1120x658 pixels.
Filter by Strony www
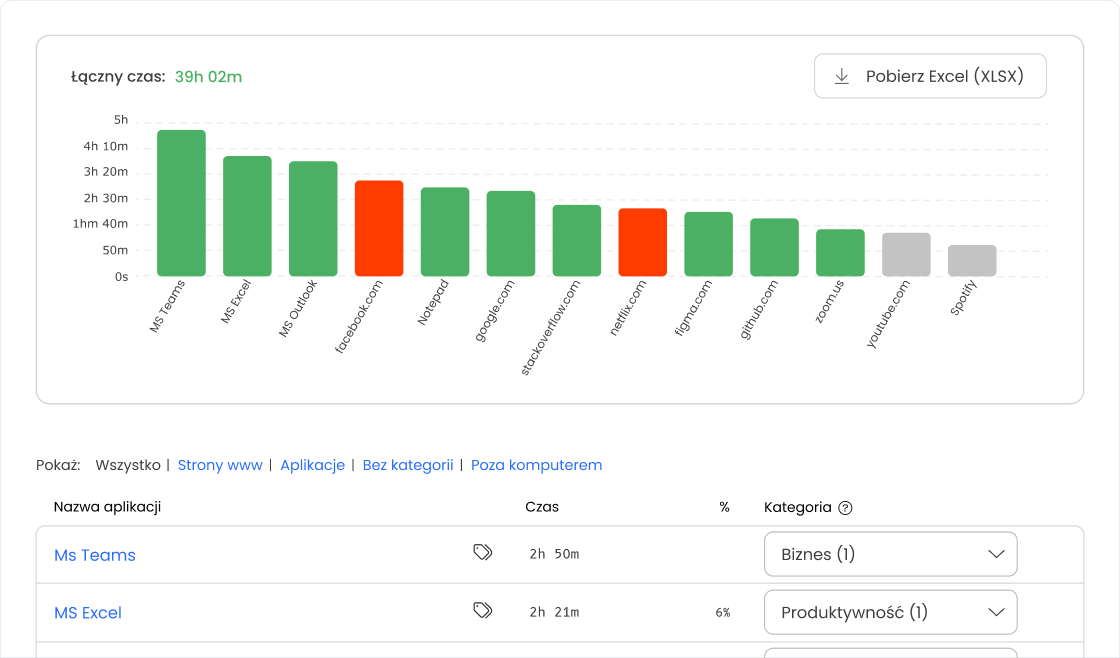220,465
